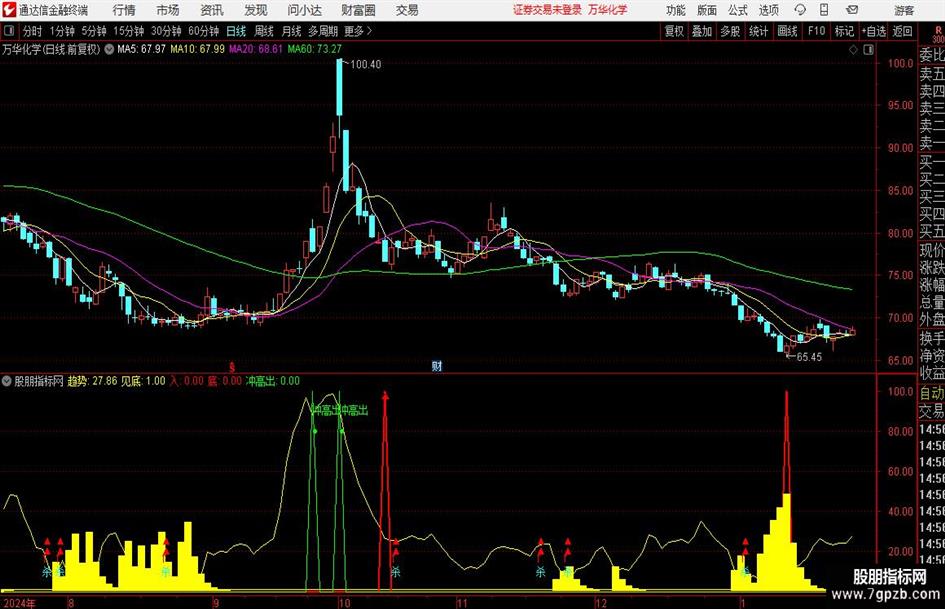Click the 趋势: 27.86 indicator value
945x609 pixels.
point(92,381)
